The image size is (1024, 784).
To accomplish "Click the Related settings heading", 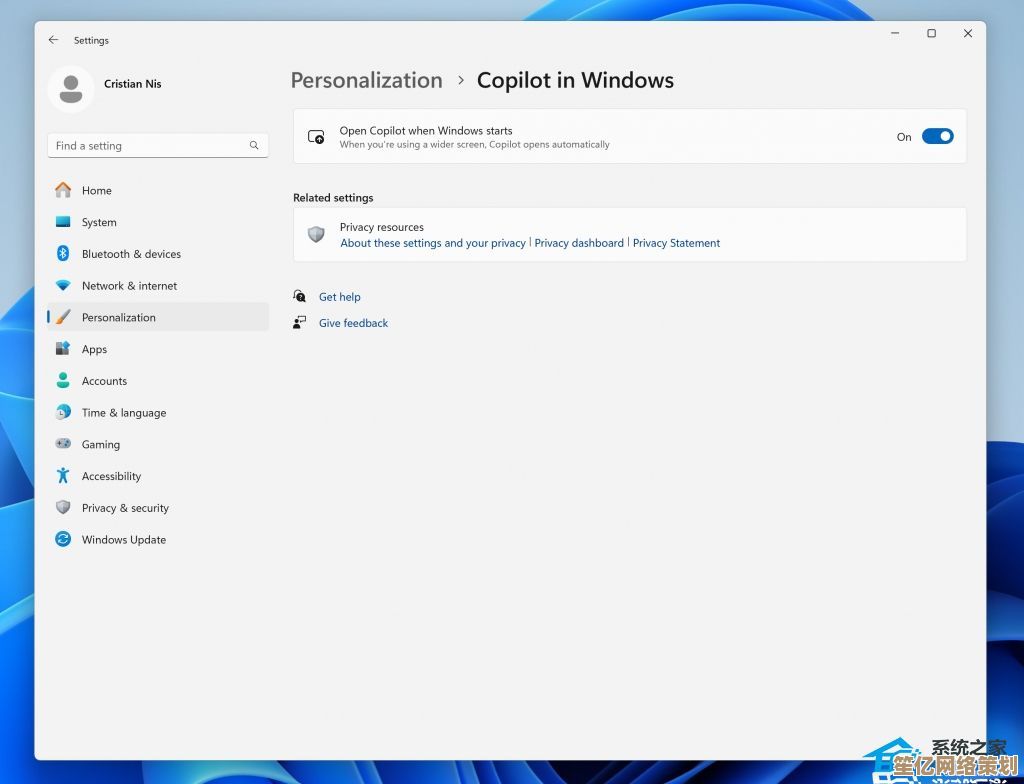I will pyautogui.click(x=333, y=197).
